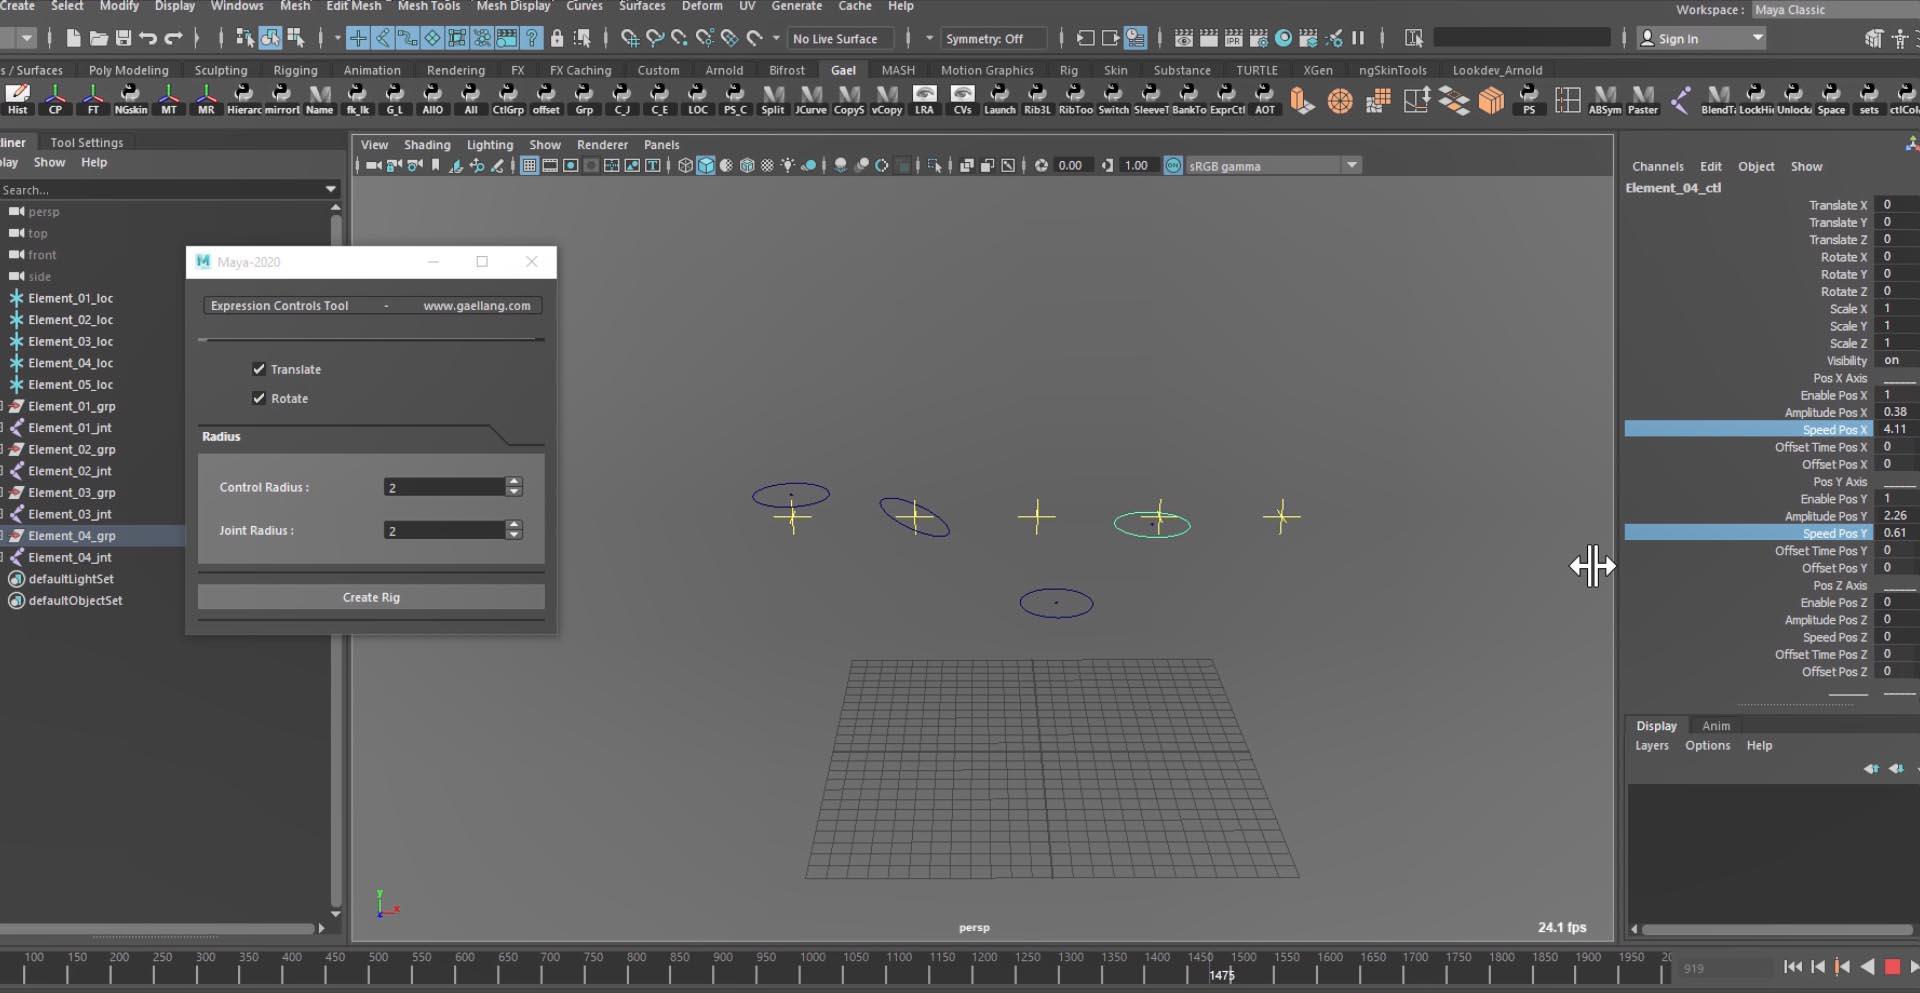Select Element_03_jnt in the outliner

point(70,514)
